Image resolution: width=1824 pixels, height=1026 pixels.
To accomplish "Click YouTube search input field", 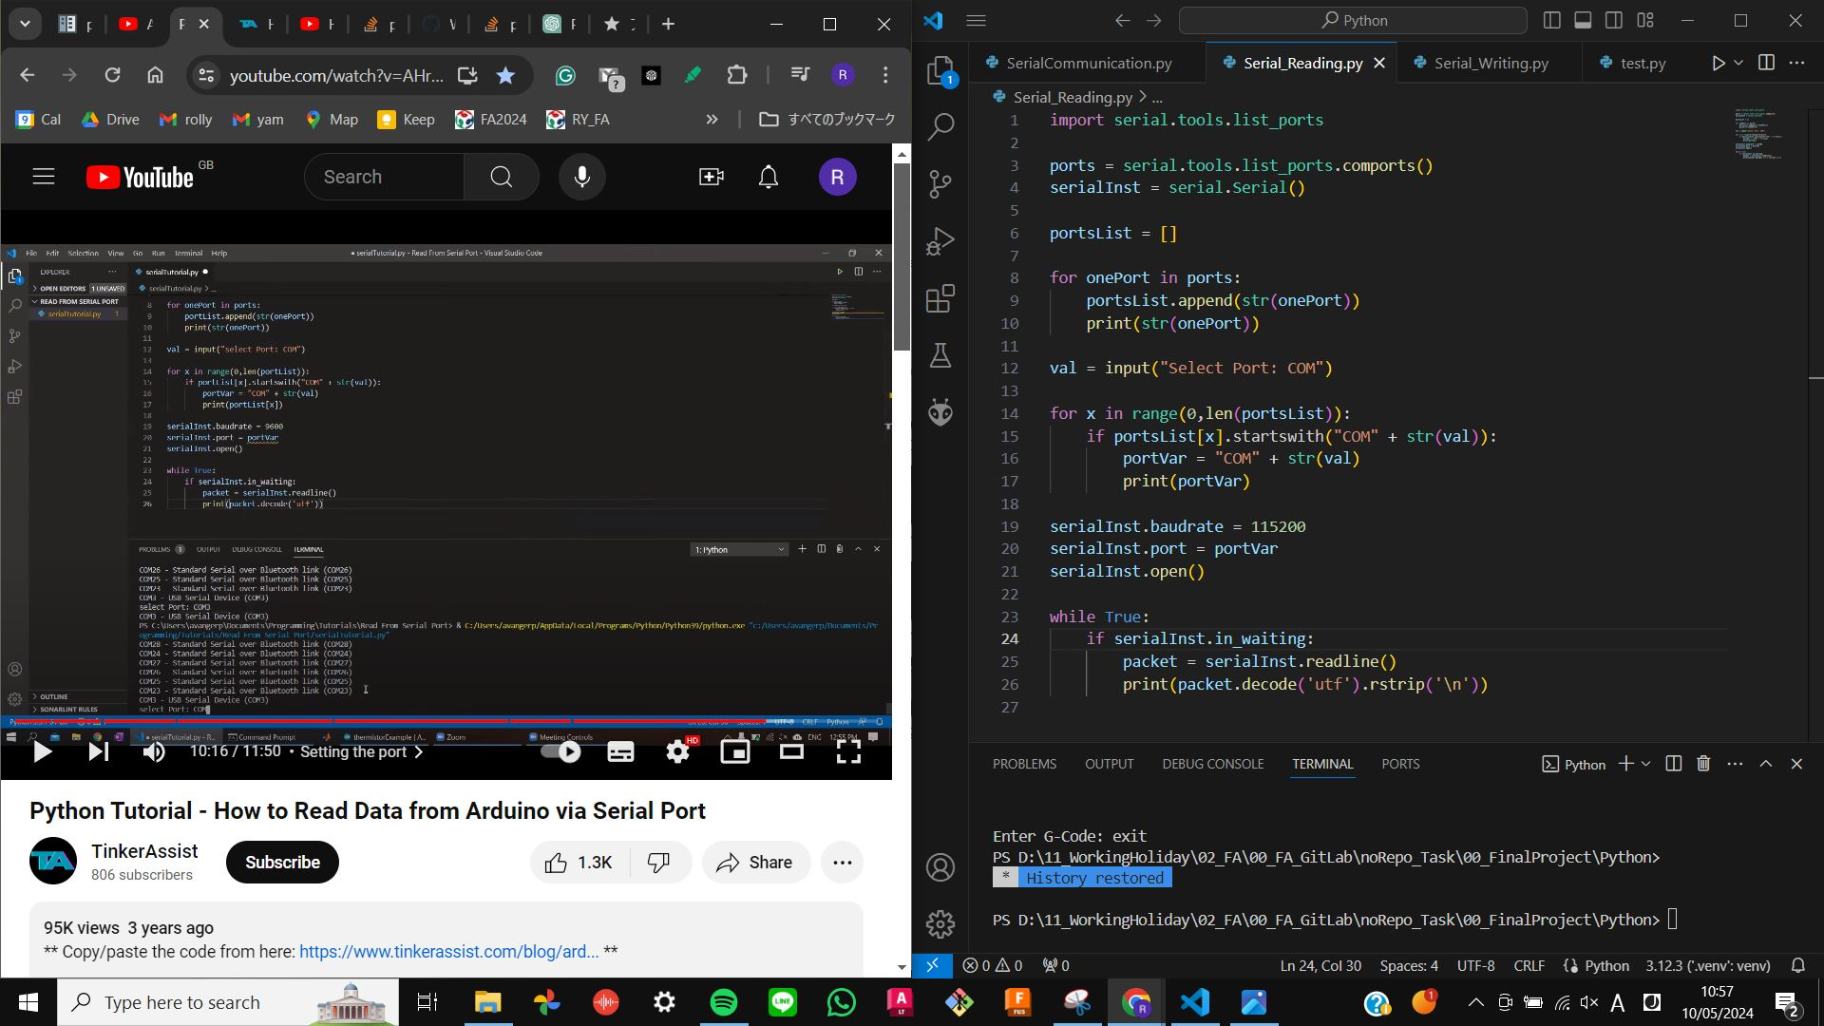I will (384, 177).
